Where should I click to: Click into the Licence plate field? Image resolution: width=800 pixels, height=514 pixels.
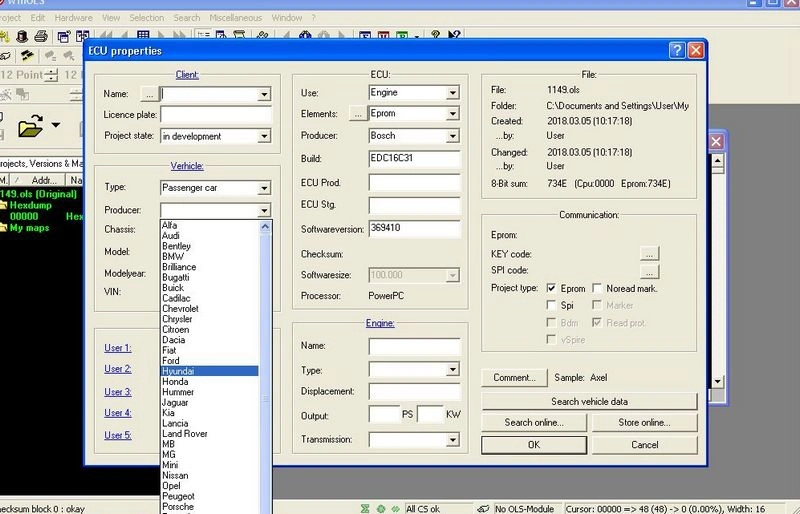point(216,115)
